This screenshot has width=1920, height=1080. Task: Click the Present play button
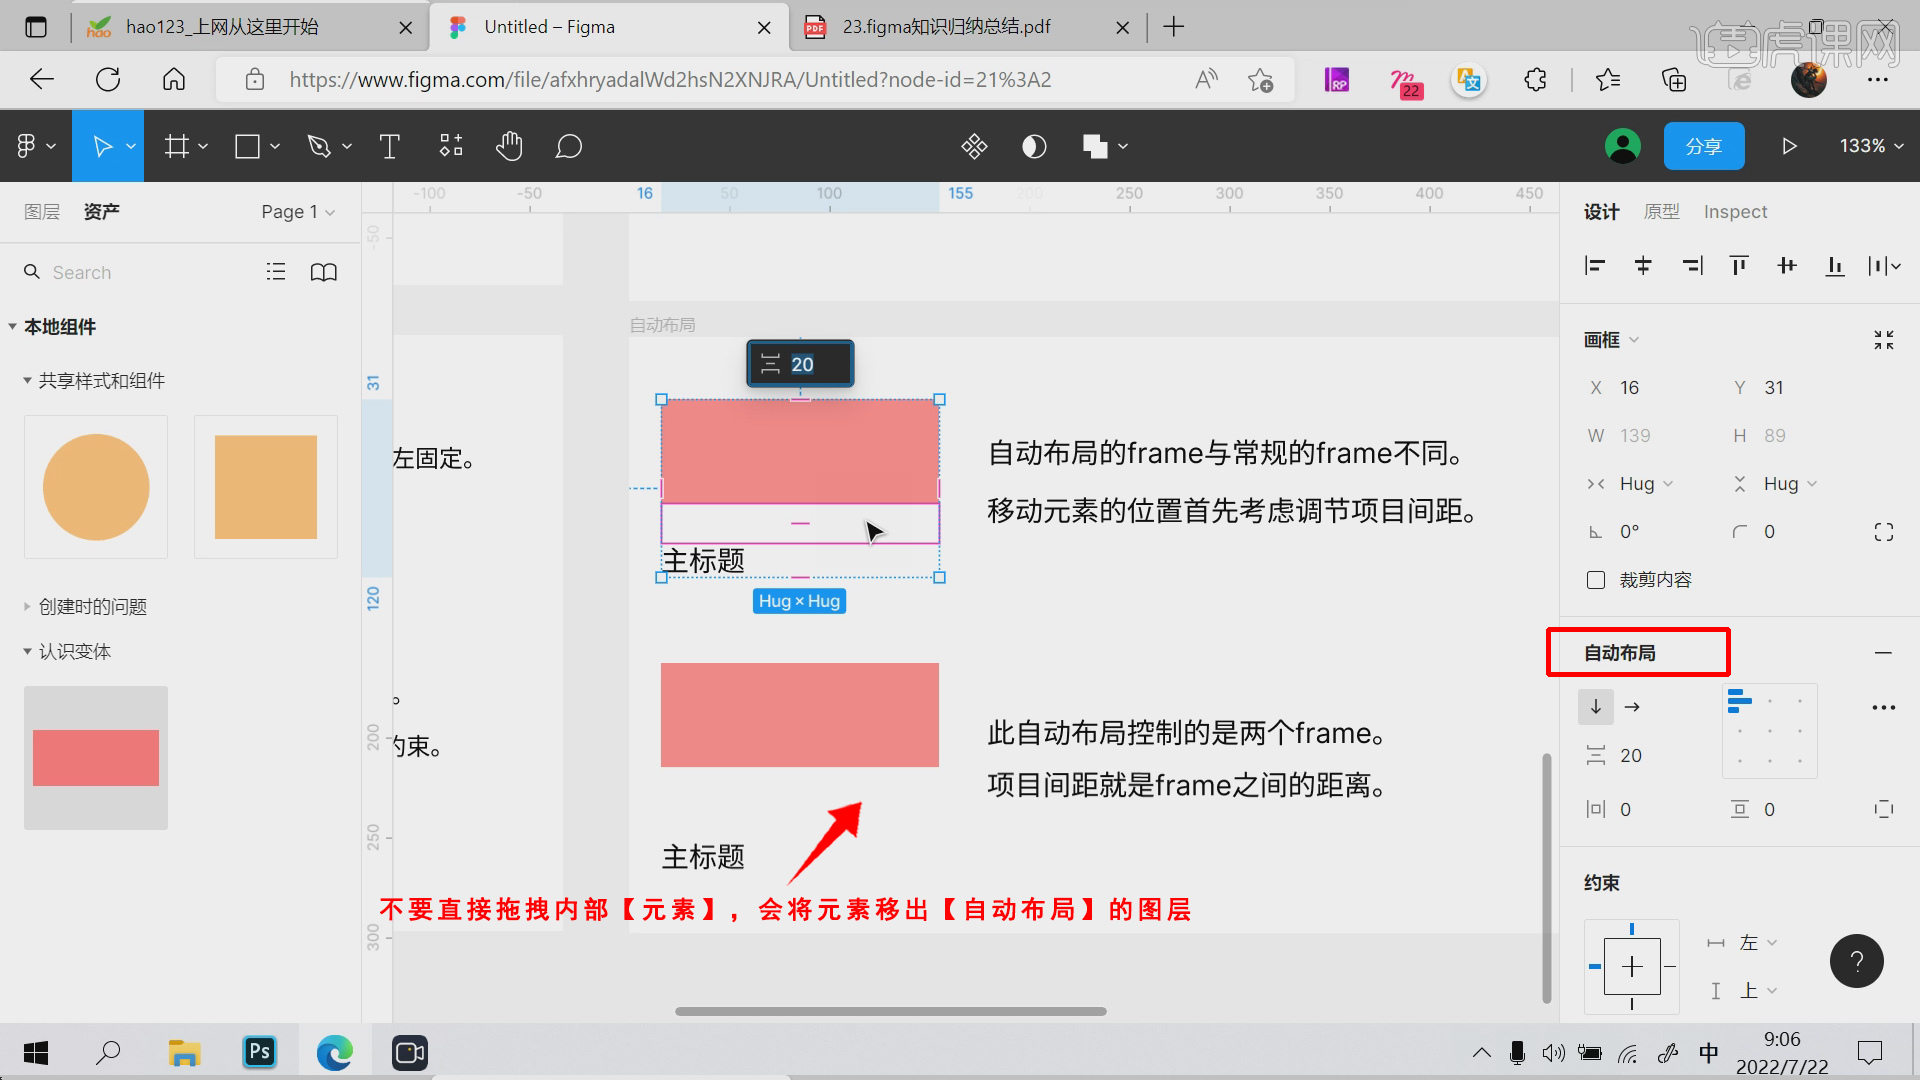tap(1789, 146)
